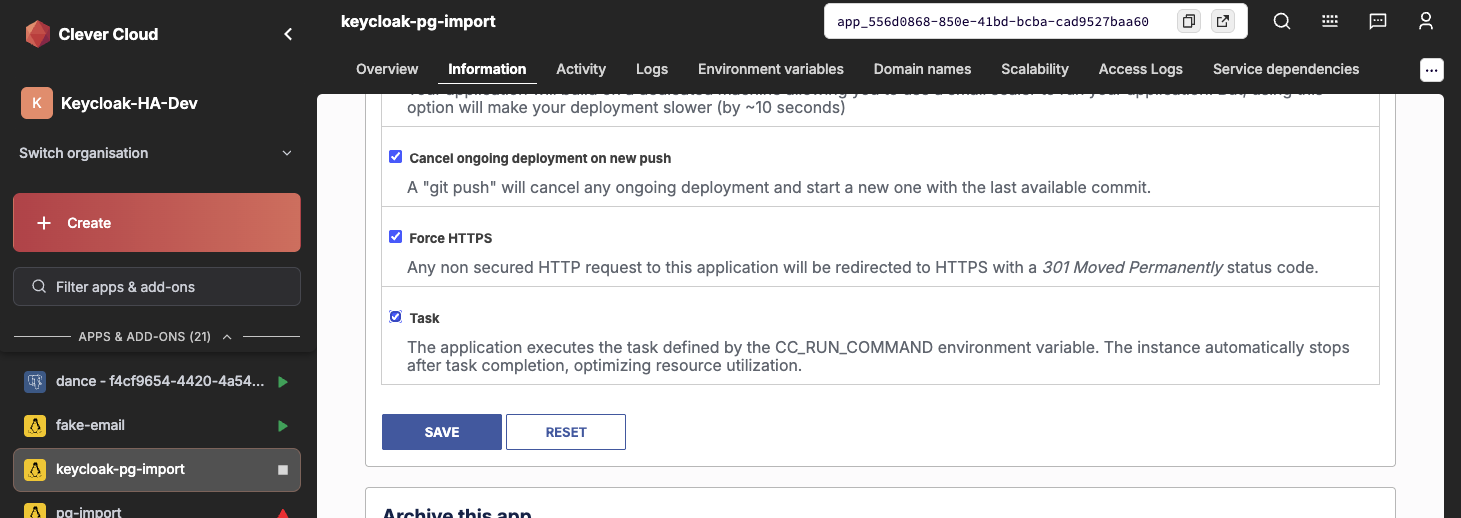Open the dance - f4cf9654 sidebar item
This screenshot has width=1461, height=518.
coord(157,382)
